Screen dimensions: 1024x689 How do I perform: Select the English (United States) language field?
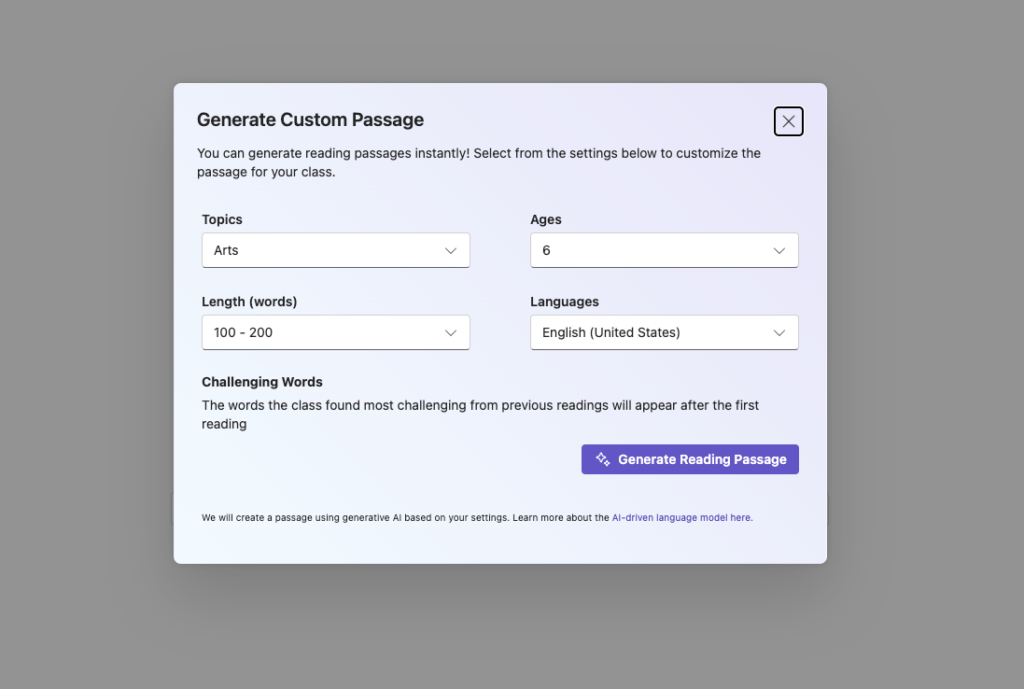tap(663, 332)
